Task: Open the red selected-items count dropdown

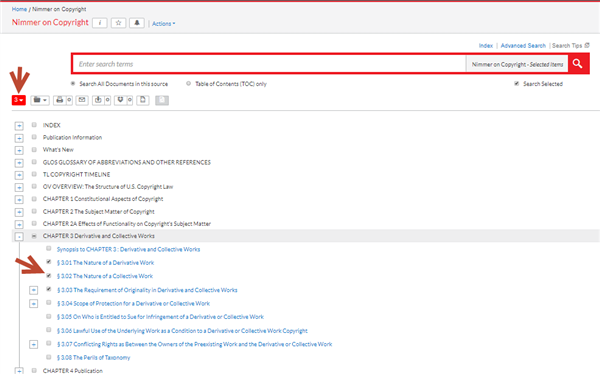Action: [x=18, y=100]
